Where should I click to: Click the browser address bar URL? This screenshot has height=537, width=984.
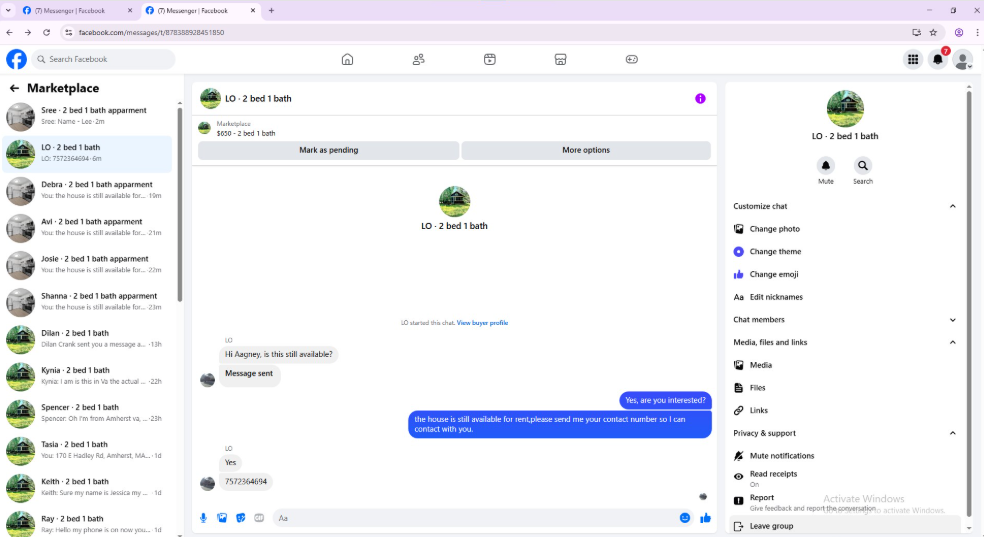(151, 32)
